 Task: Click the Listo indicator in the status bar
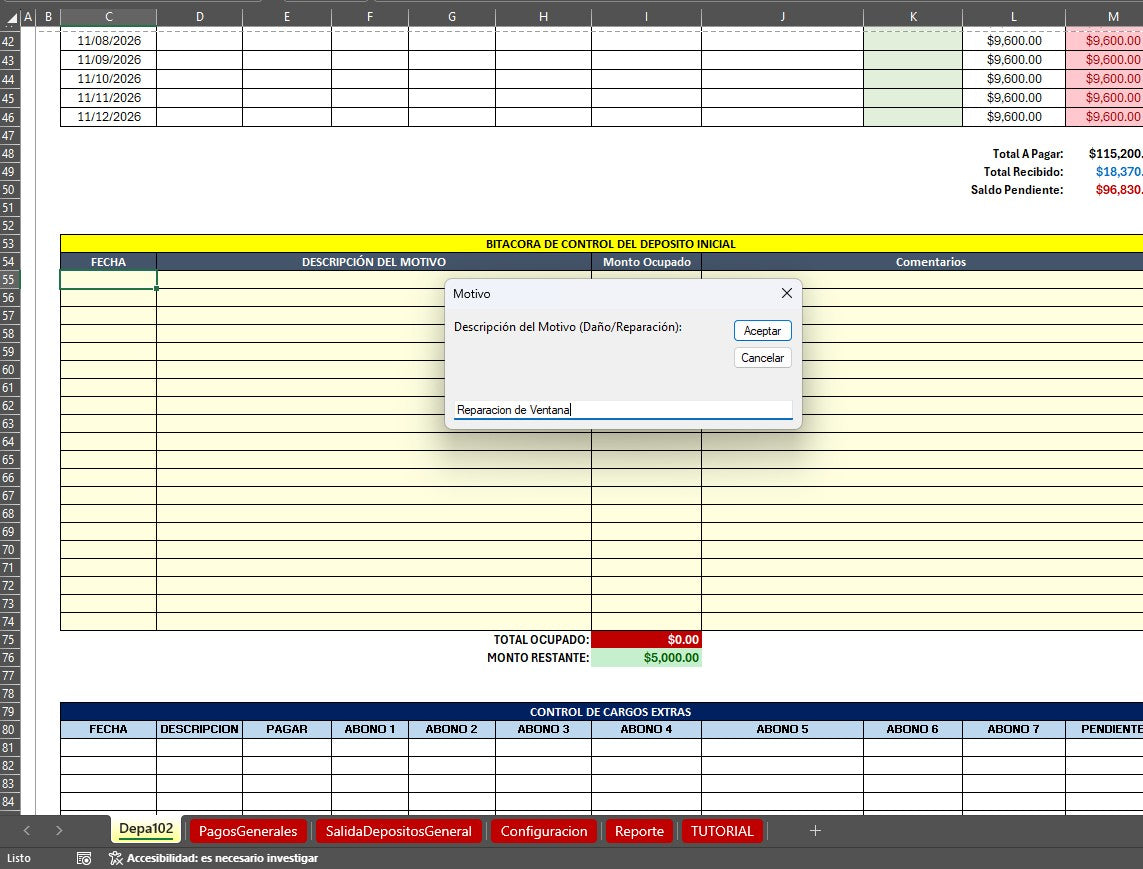[22, 858]
